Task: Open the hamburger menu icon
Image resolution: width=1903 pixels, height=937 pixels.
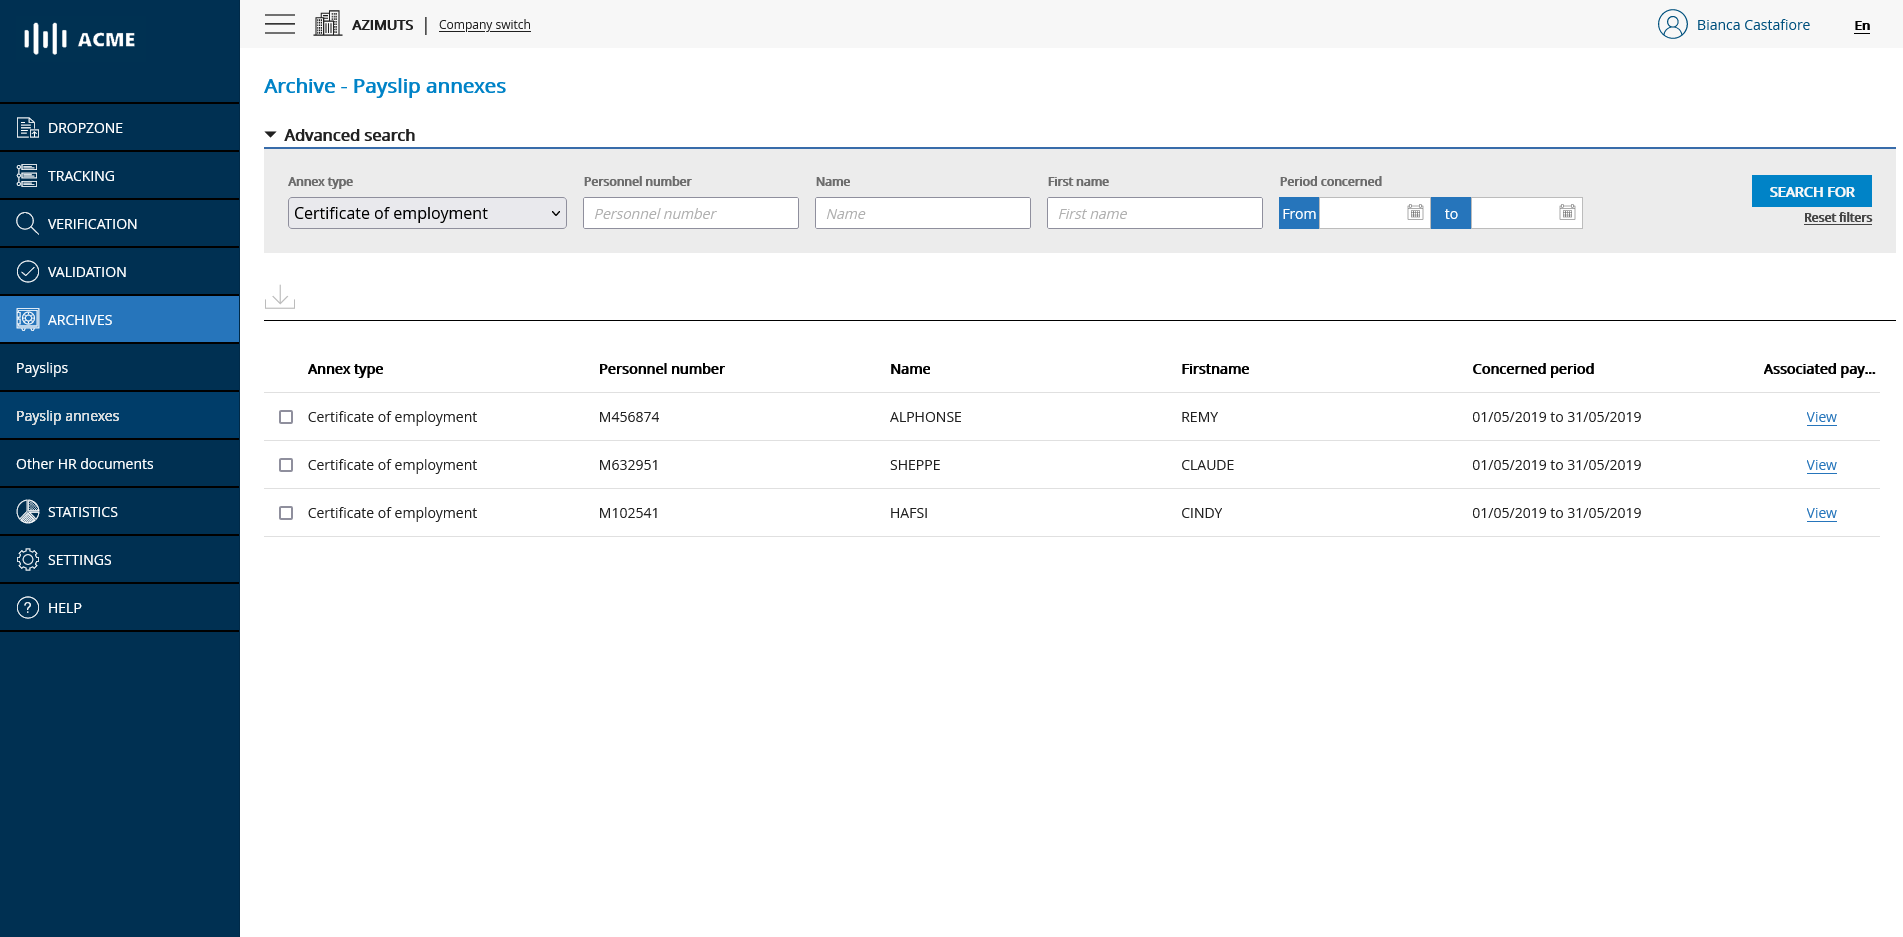Action: coord(280,24)
